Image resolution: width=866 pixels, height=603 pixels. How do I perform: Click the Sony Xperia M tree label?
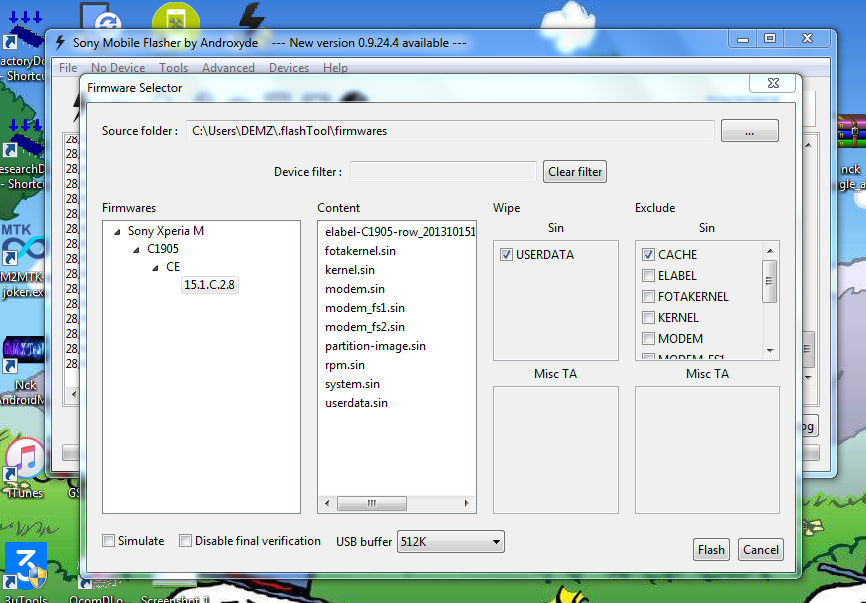click(166, 231)
